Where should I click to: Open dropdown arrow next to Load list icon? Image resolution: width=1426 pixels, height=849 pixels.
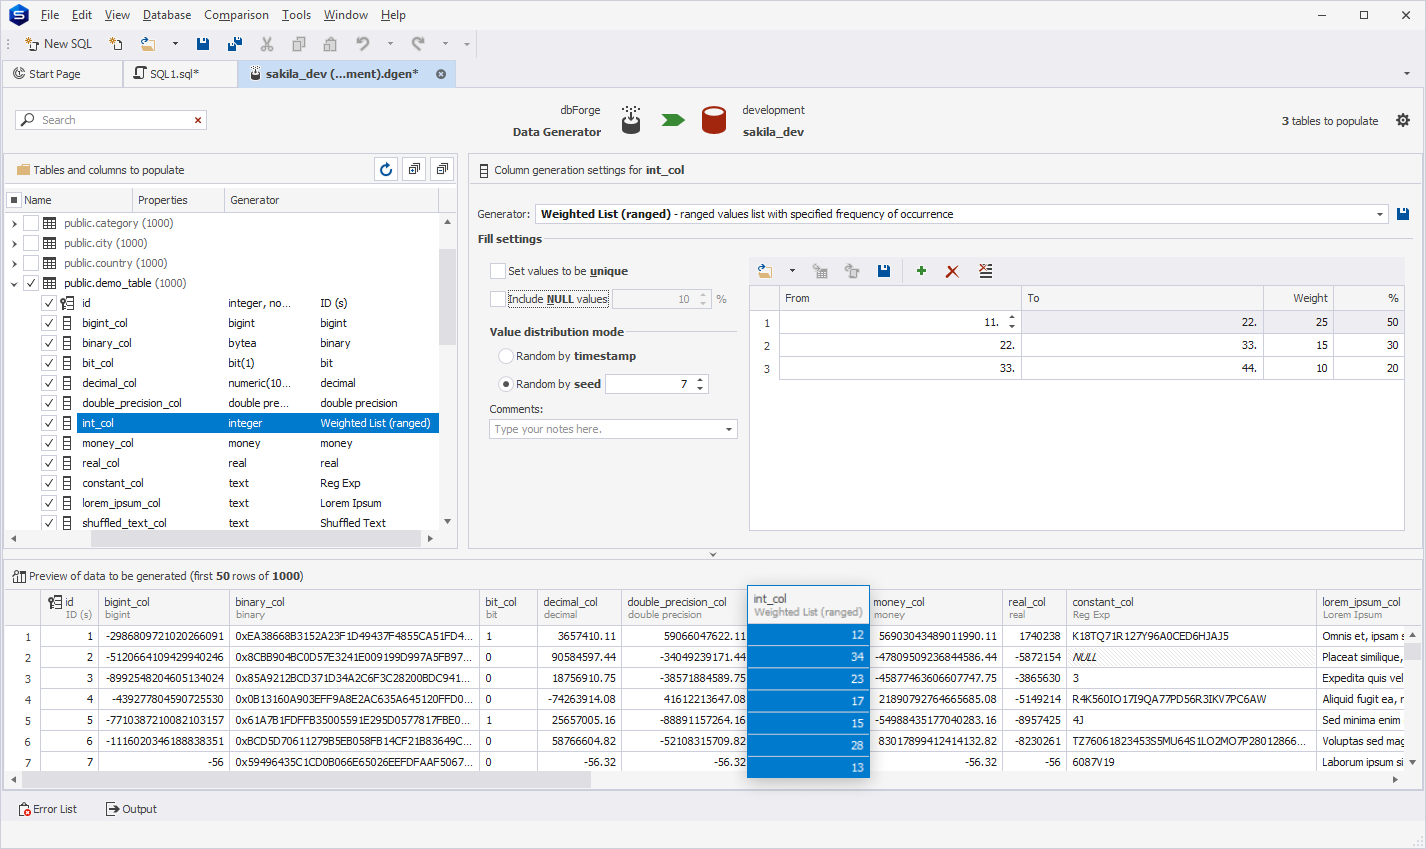792,271
